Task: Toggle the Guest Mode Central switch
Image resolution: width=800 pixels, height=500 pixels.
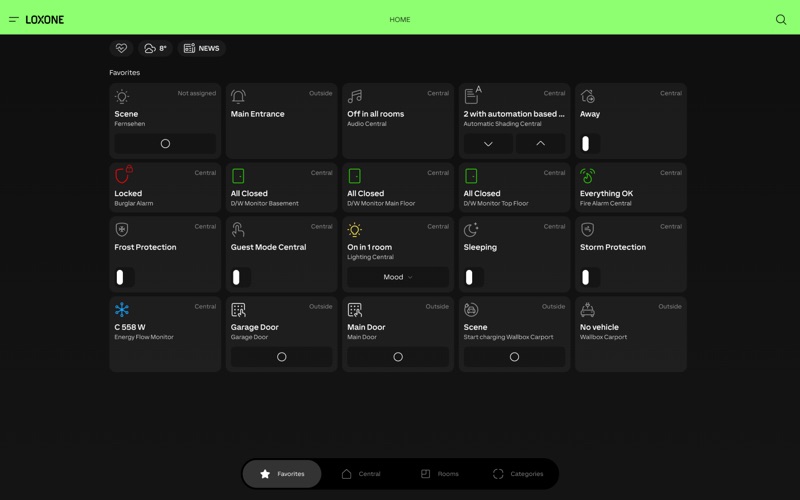Action: [241, 277]
